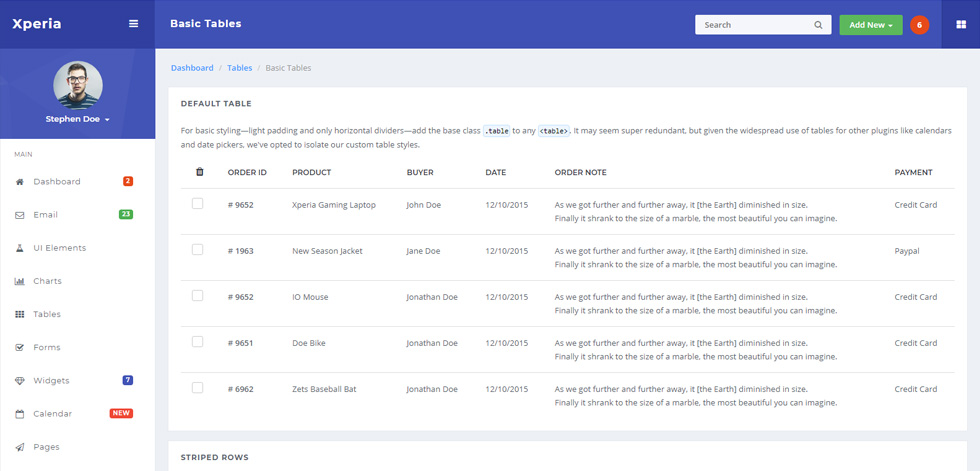Click the ORDER NOTE column header

tap(581, 172)
